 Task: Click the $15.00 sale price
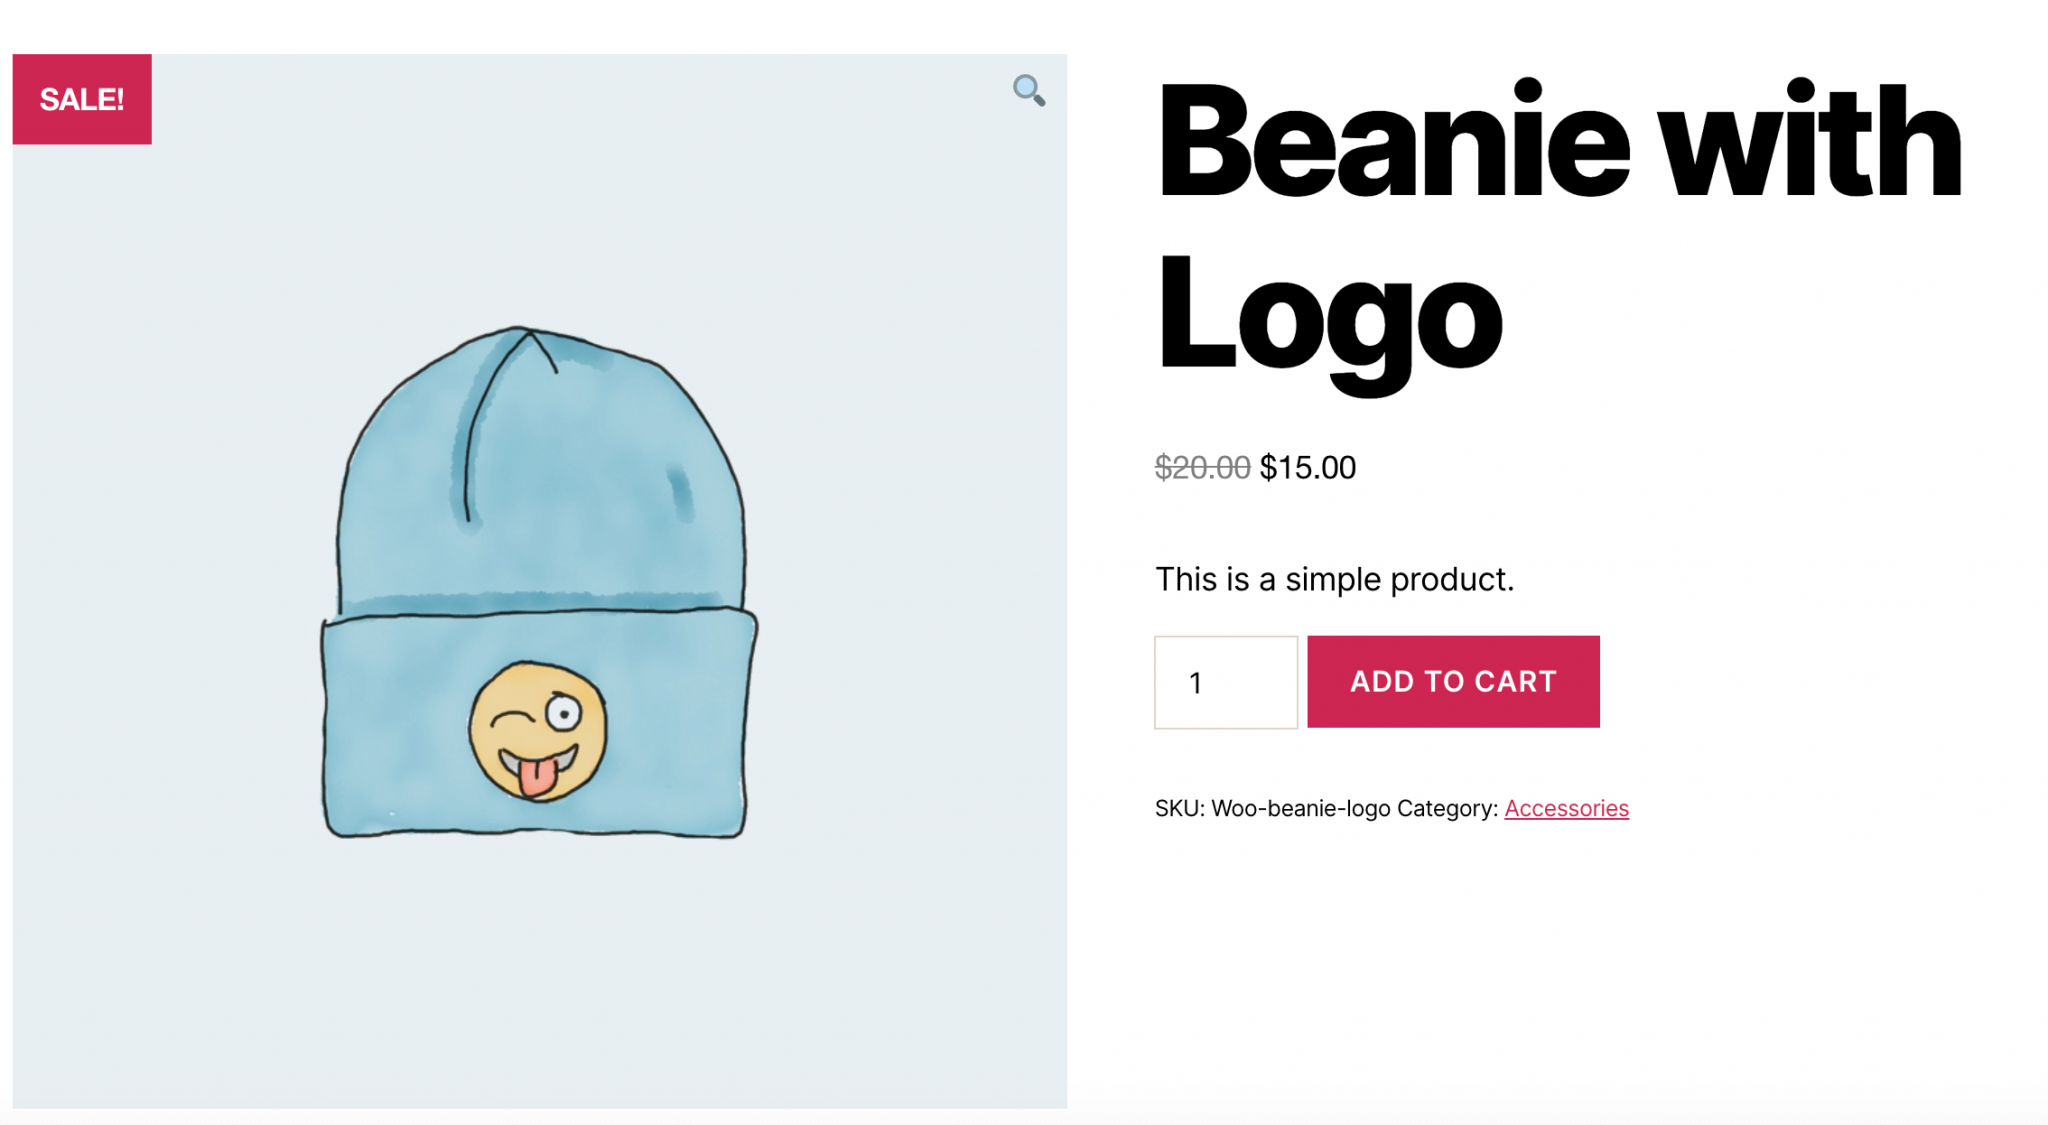[1308, 467]
